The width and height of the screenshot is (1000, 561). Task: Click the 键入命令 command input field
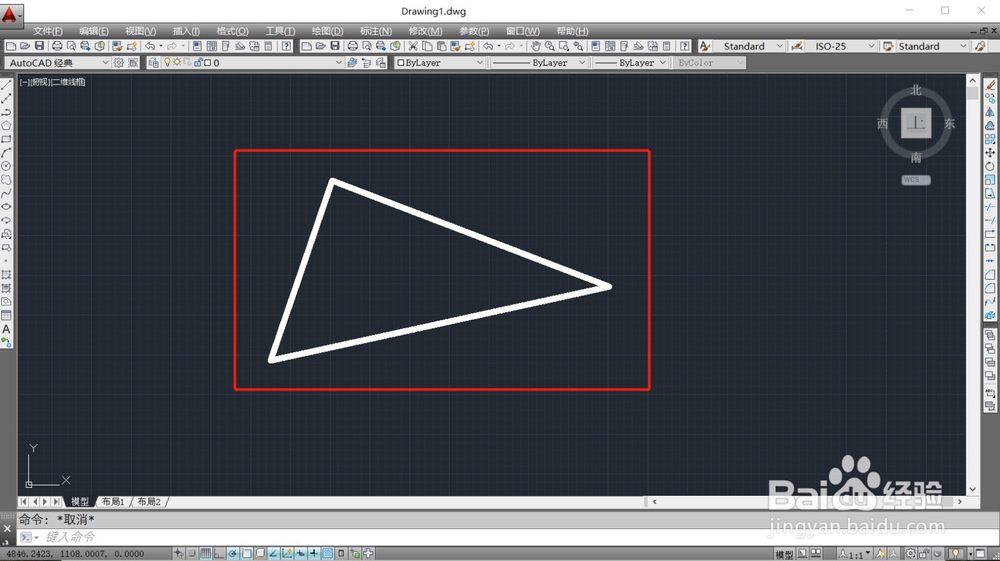click(497, 537)
